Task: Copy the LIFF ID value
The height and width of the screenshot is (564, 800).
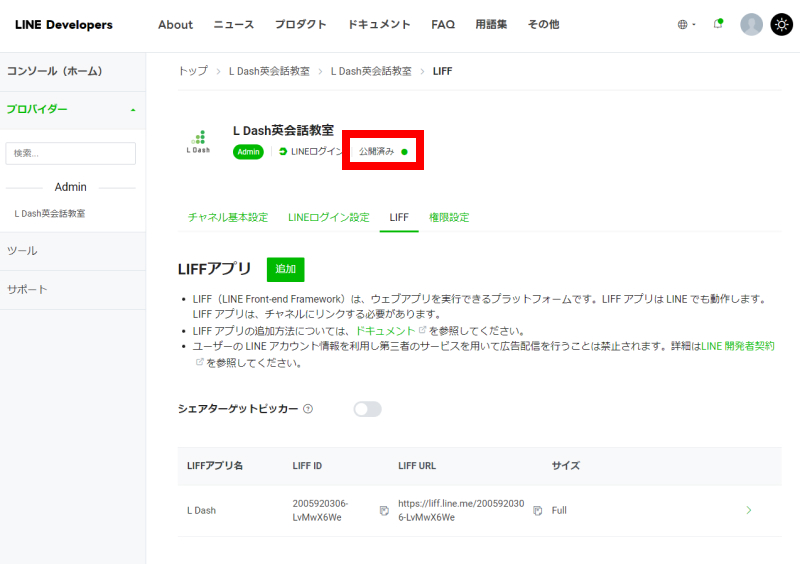Action: pos(384,510)
